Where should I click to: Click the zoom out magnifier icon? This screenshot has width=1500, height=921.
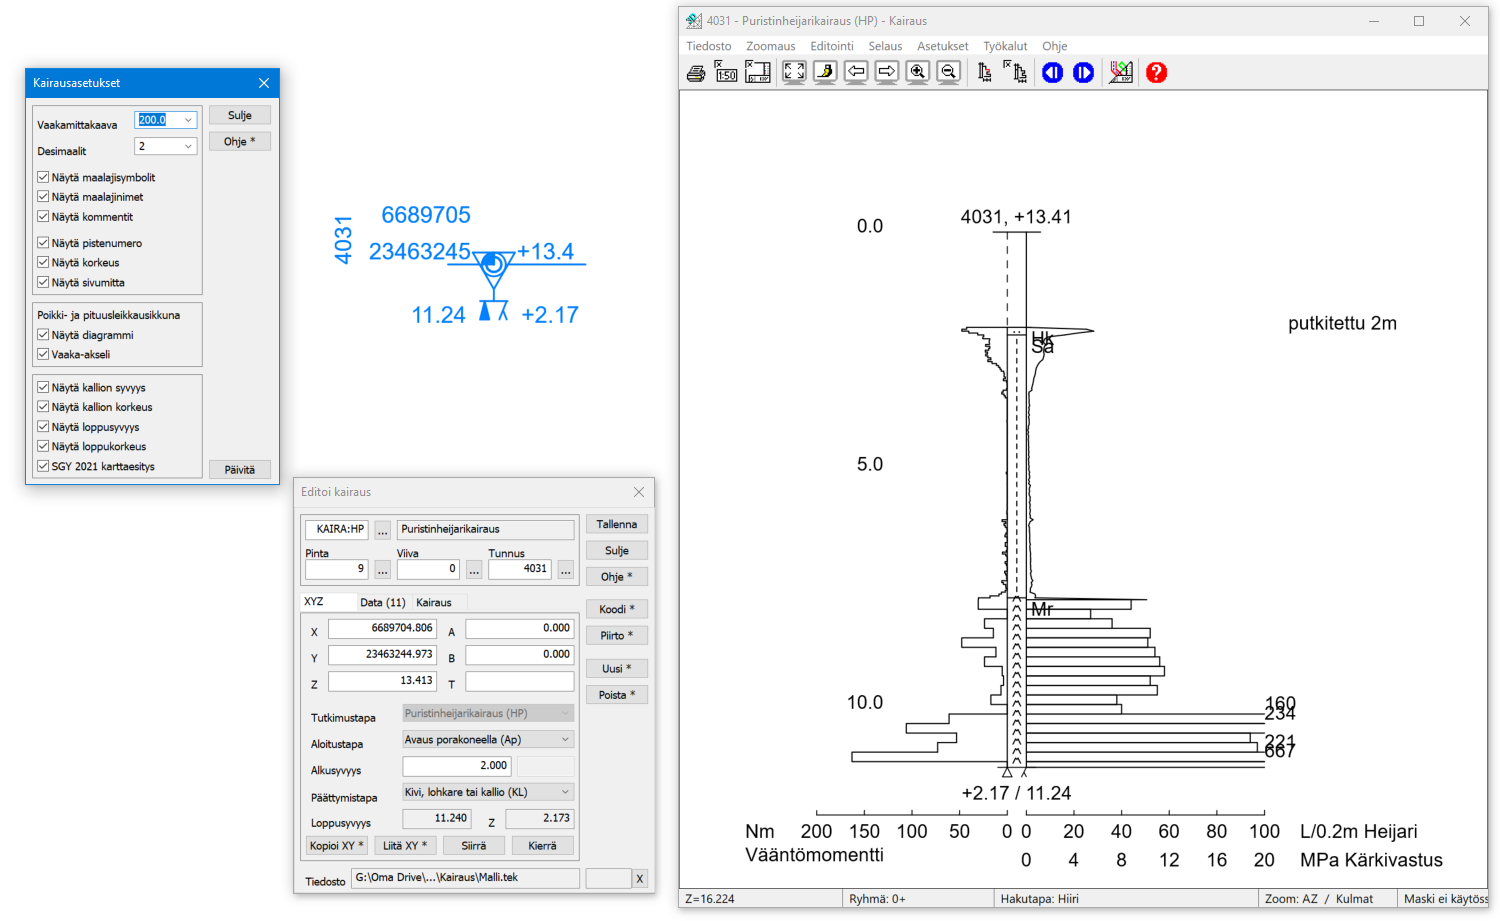[948, 72]
